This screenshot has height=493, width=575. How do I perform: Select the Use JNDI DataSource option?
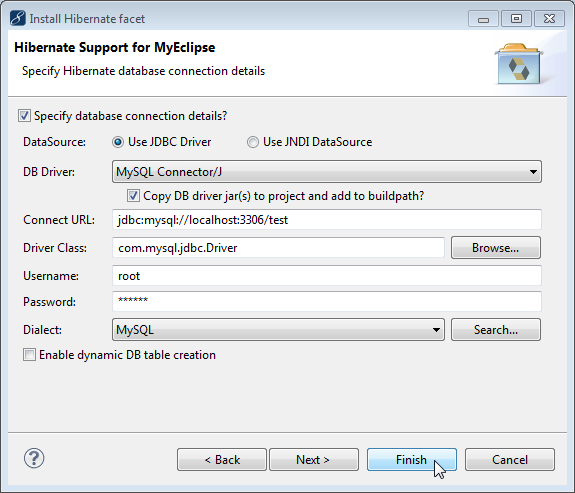pyautogui.click(x=253, y=142)
